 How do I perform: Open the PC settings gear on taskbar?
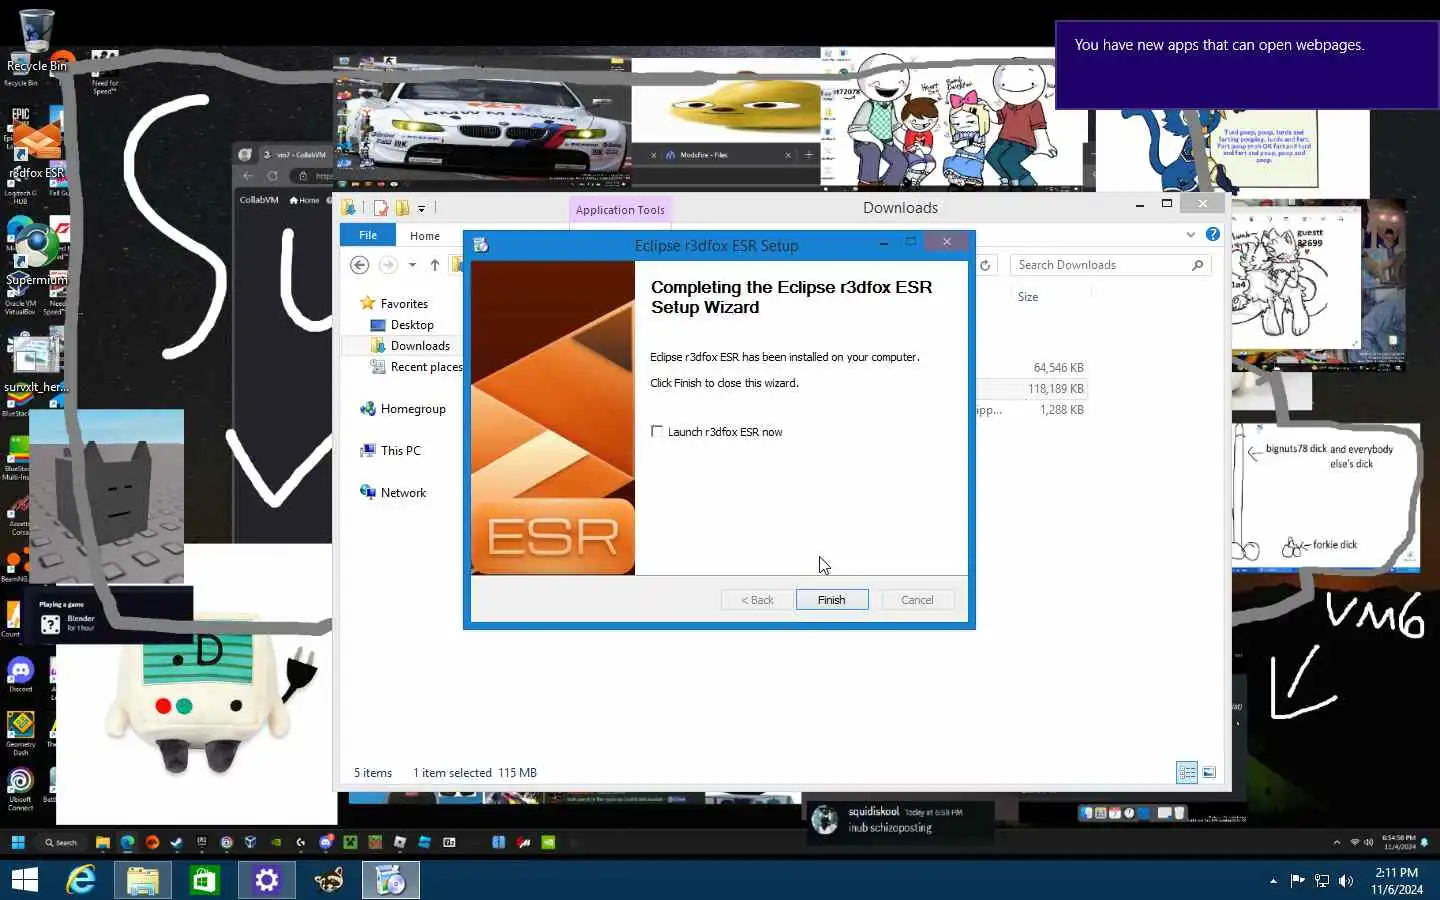pos(266,880)
